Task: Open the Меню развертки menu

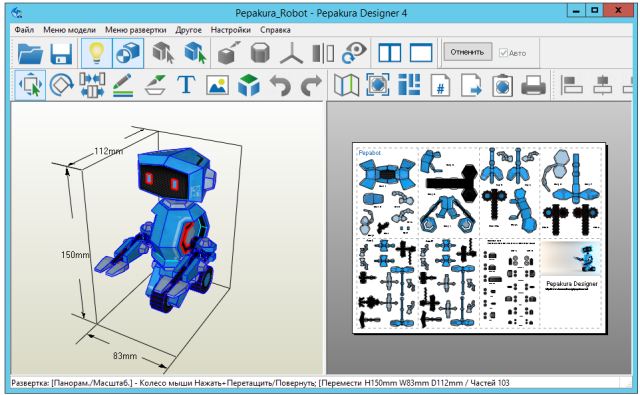Action: point(136,30)
